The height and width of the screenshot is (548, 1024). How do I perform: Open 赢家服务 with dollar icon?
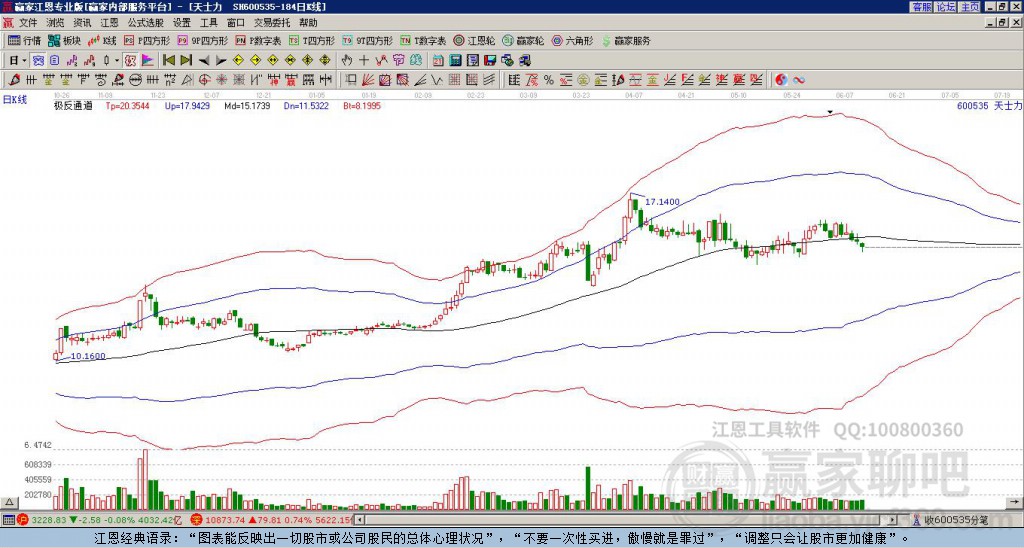[x=626, y=40]
